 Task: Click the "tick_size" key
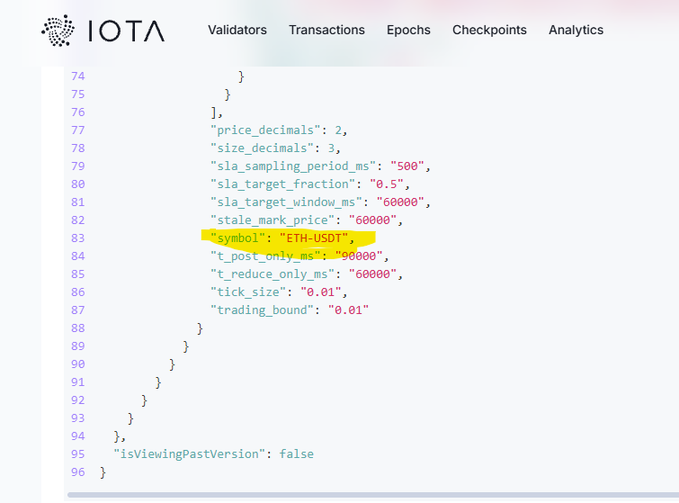[248, 292]
